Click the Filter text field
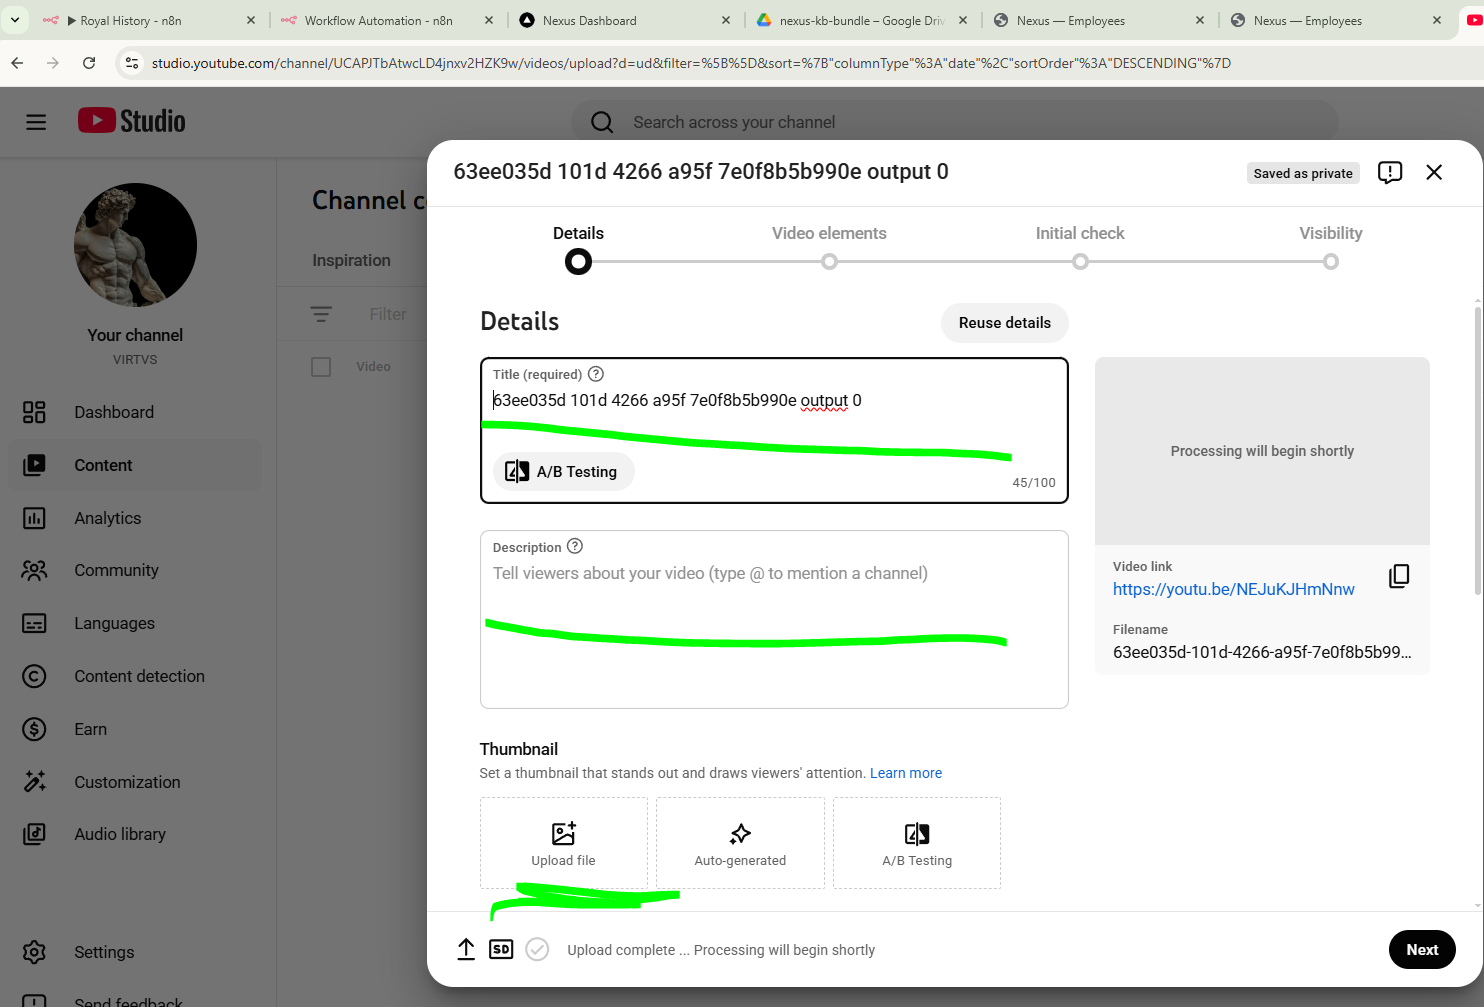Screen dimensions: 1484x1007 388,314
